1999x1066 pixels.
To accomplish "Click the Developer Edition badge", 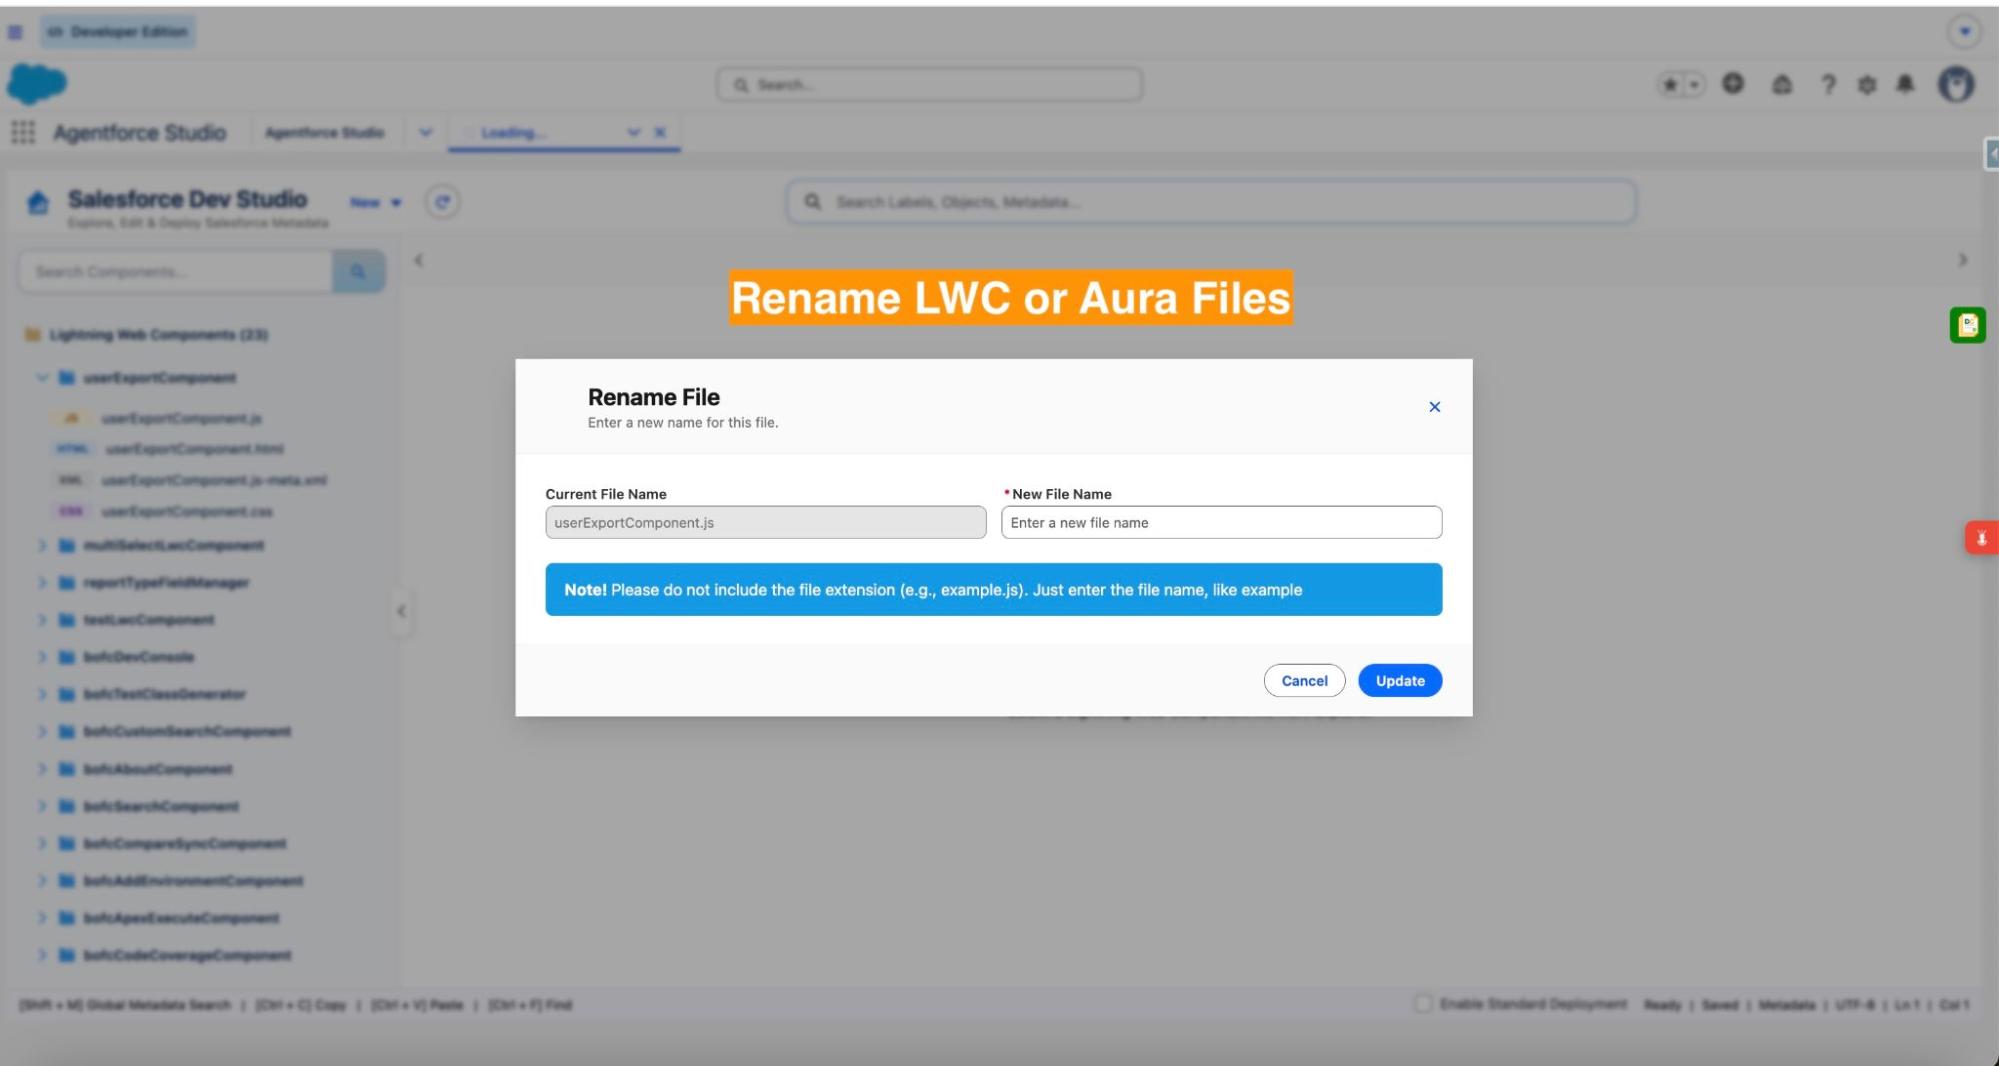I will 118,32.
